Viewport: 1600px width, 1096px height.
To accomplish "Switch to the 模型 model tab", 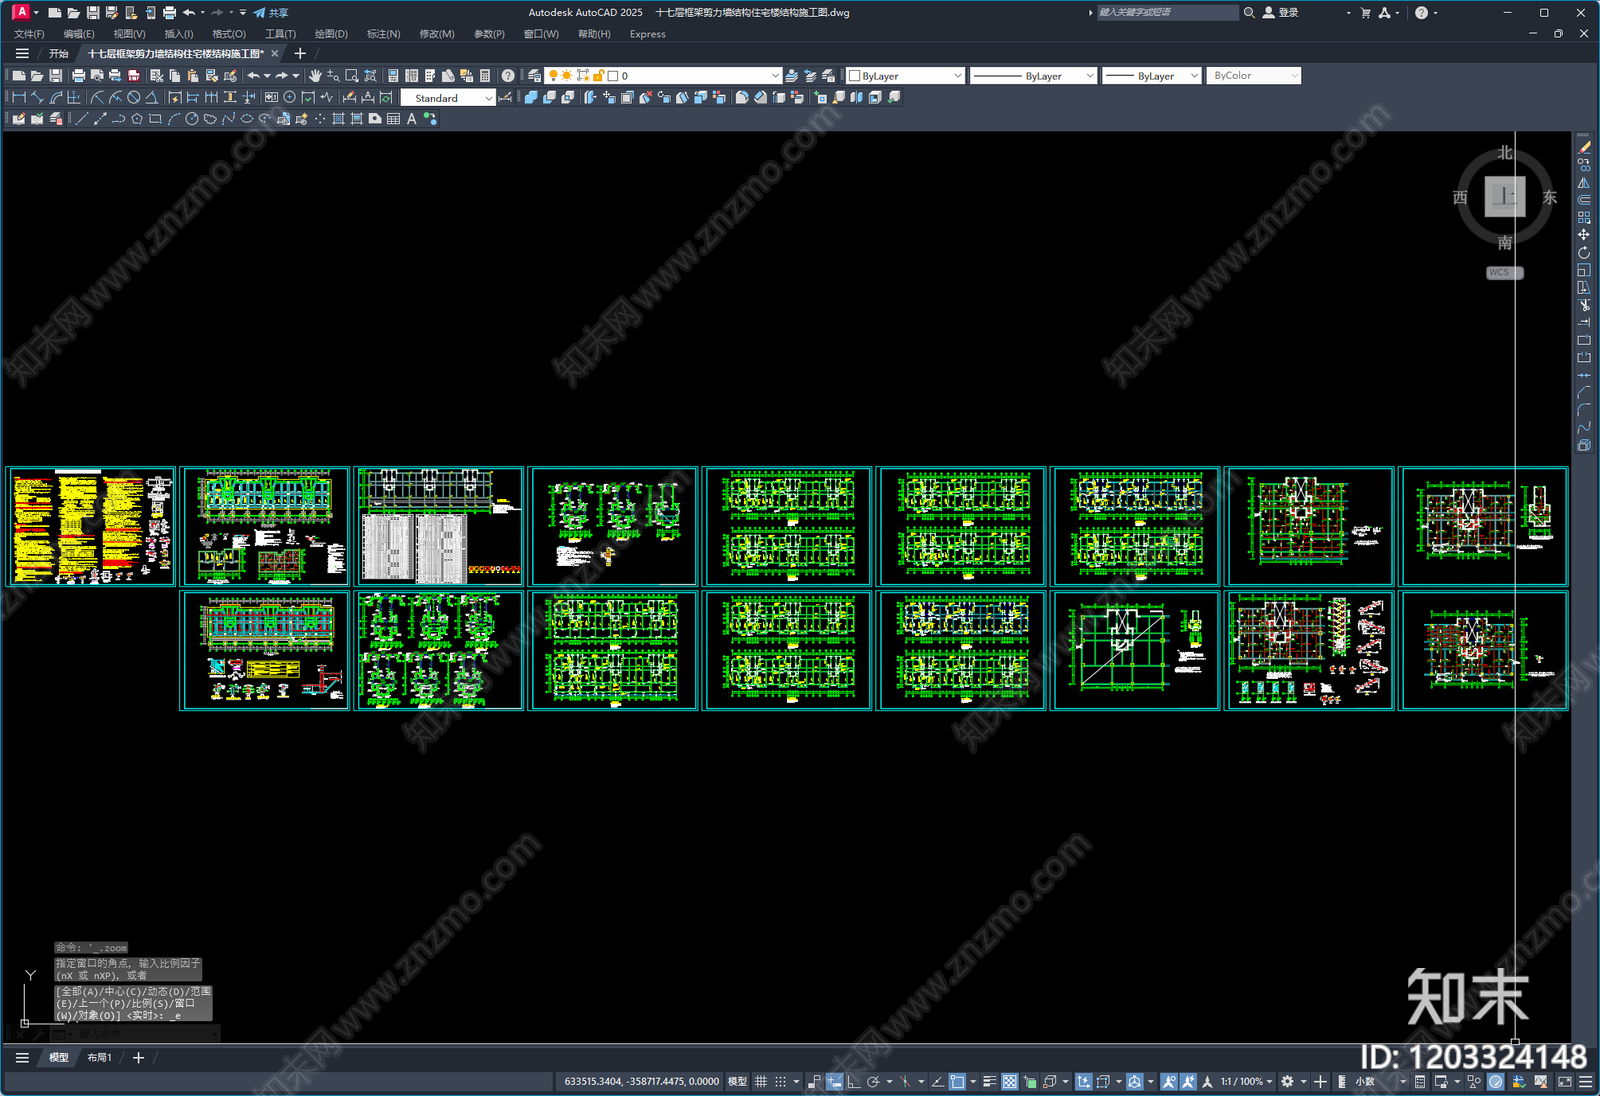I will 59,1058.
